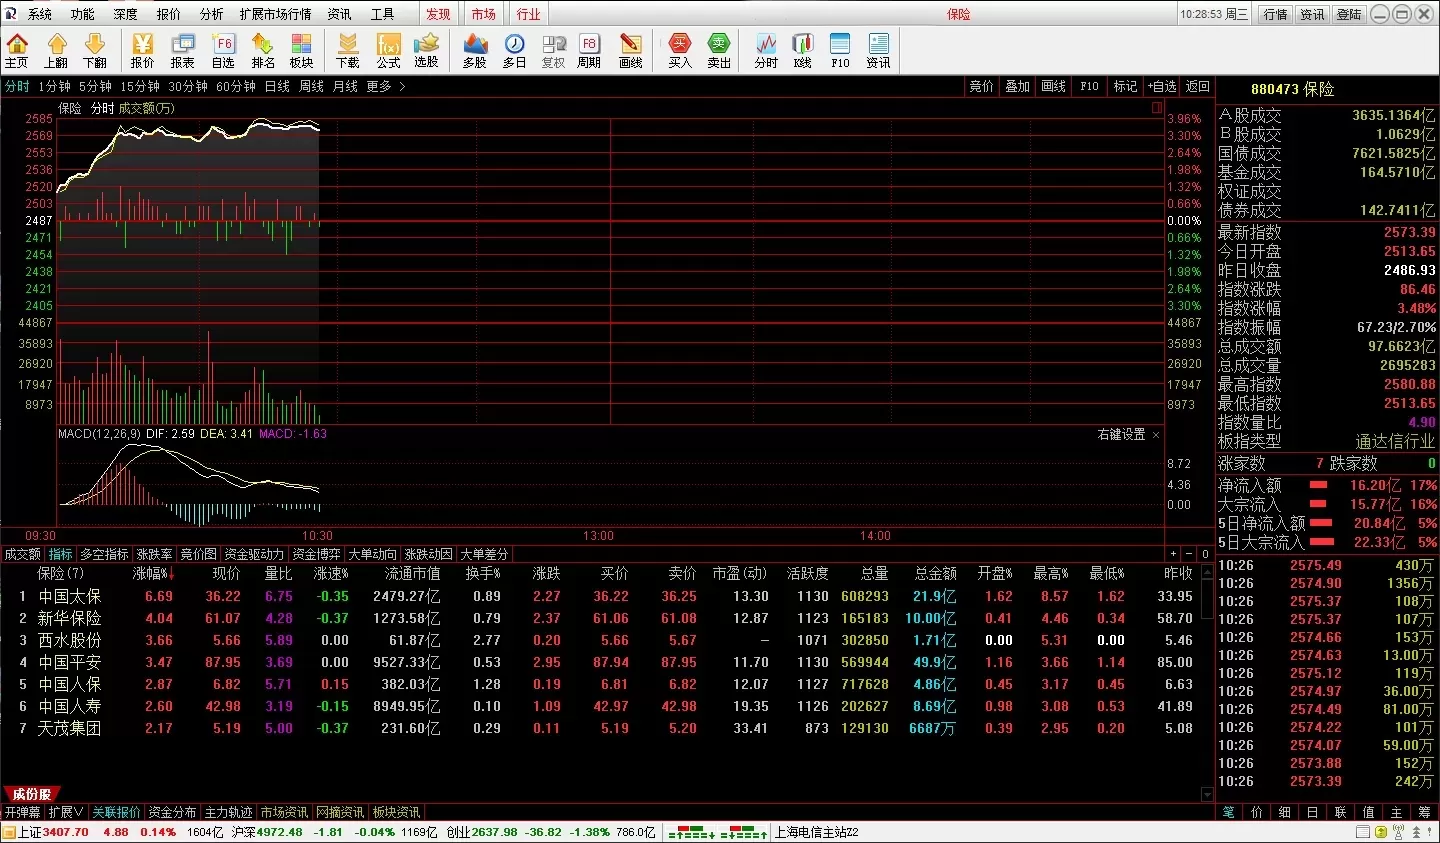The image size is (1440, 843).
Task: Toggle the 叠加 overlay chart option
Action: [1017, 87]
